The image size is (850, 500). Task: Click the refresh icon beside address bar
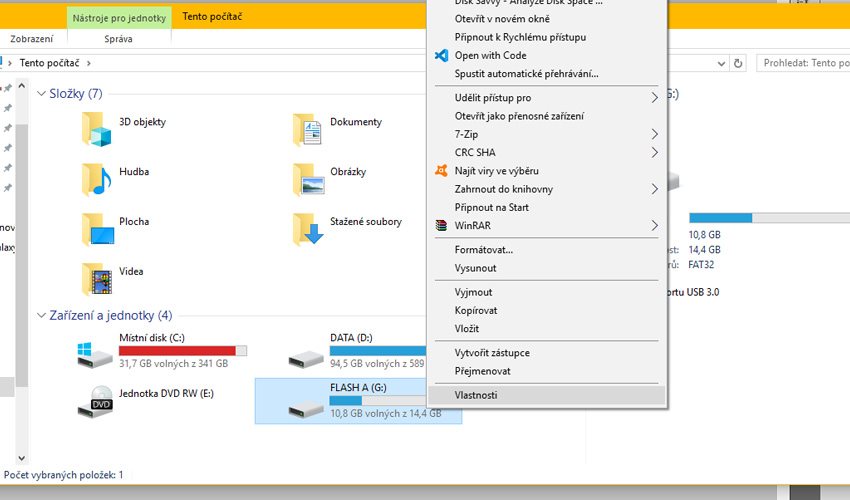(x=738, y=63)
